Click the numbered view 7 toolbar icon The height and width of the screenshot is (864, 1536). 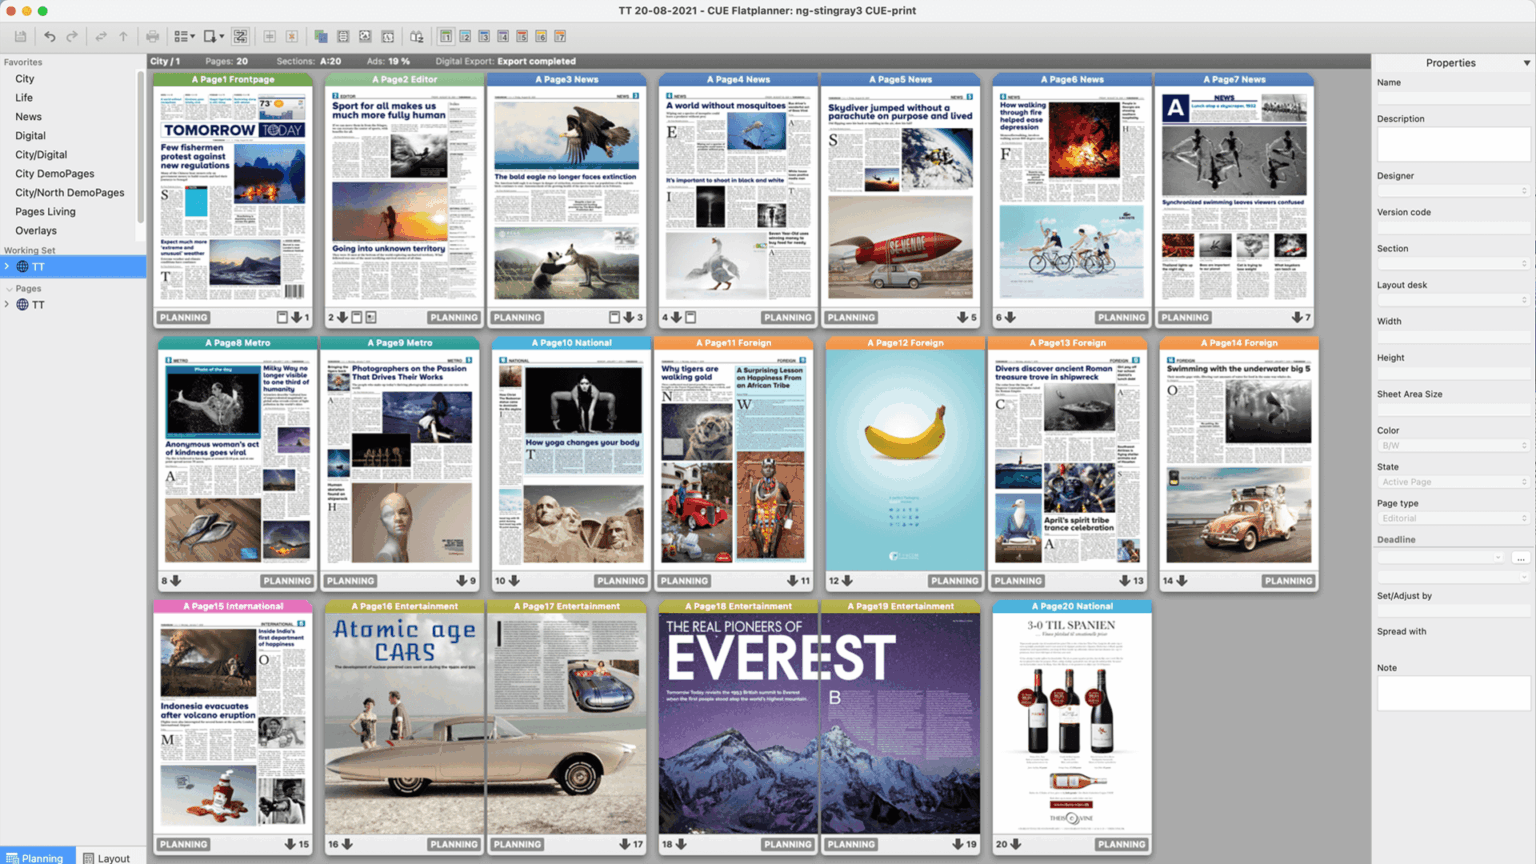click(x=560, y=36)
